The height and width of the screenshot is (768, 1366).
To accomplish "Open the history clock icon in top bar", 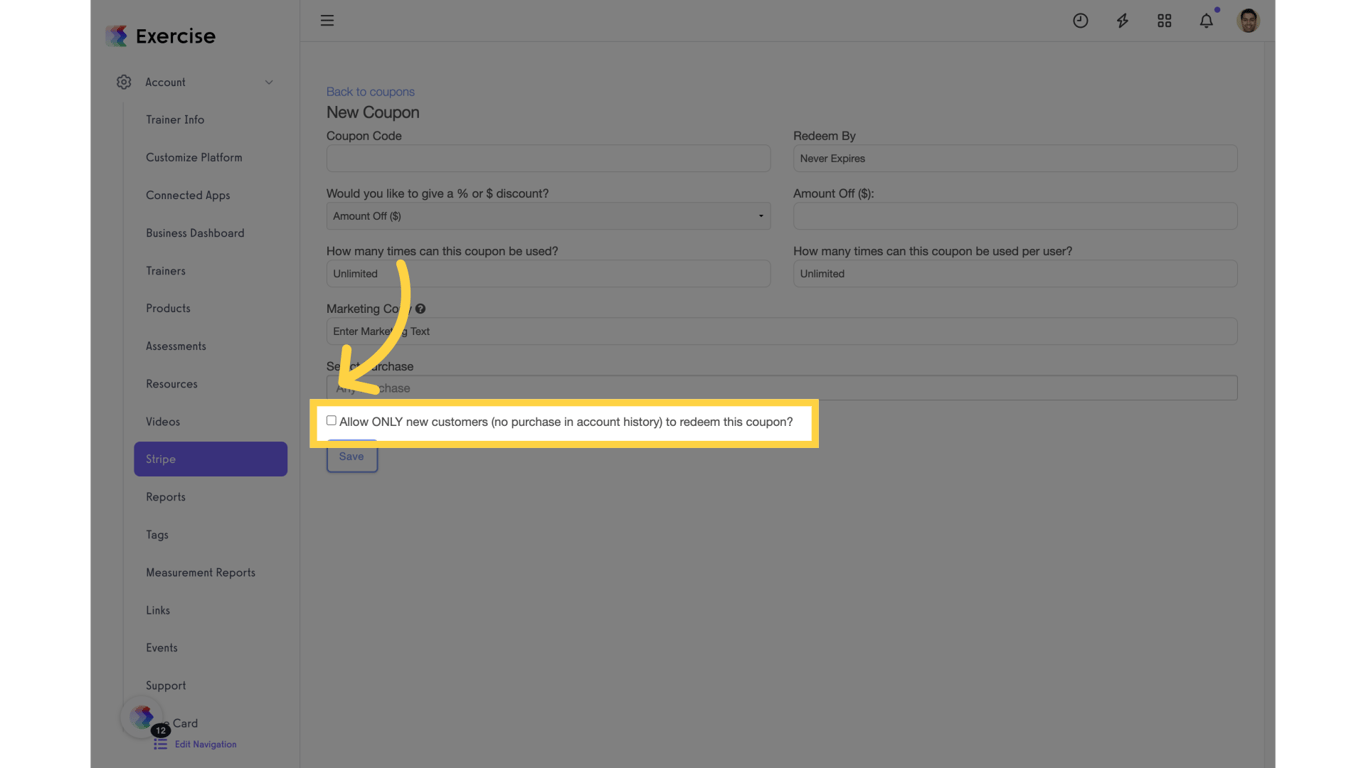I will [x=1080, y=20].
